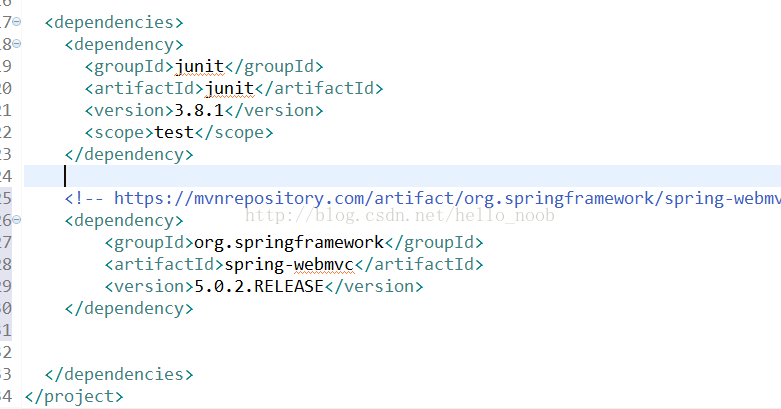Viewport: 781px width, 409px height.
Task: Collapse the dependencies element fold marker
Action: (16, 21)
